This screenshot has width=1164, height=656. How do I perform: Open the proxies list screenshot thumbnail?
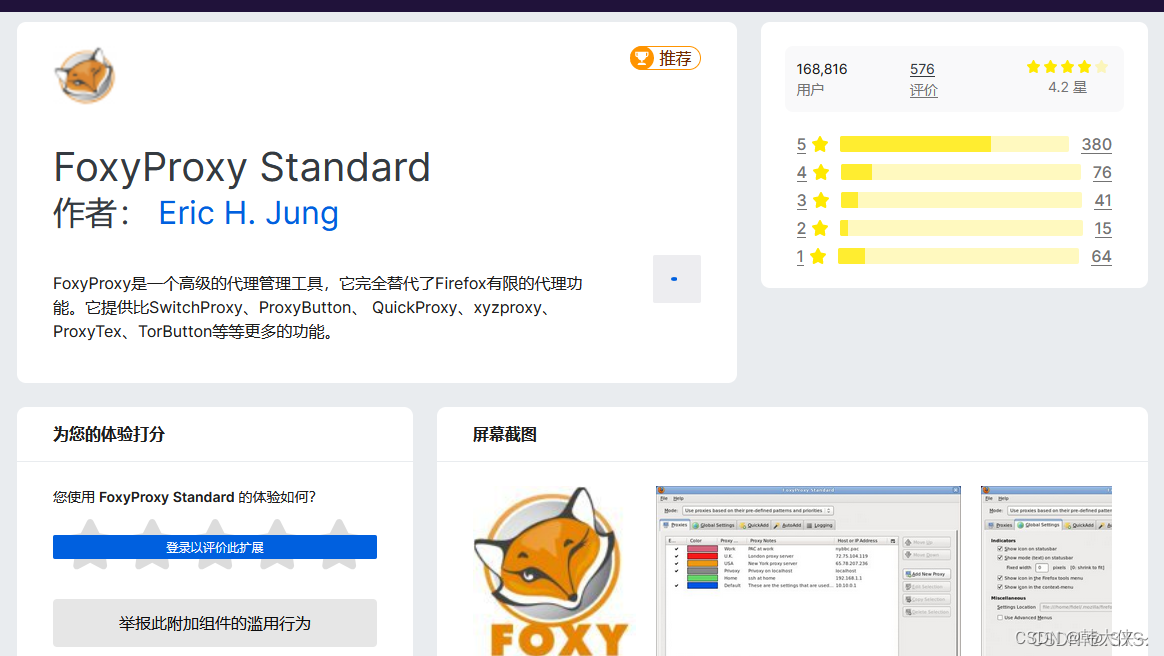click(x=808, y=571)
